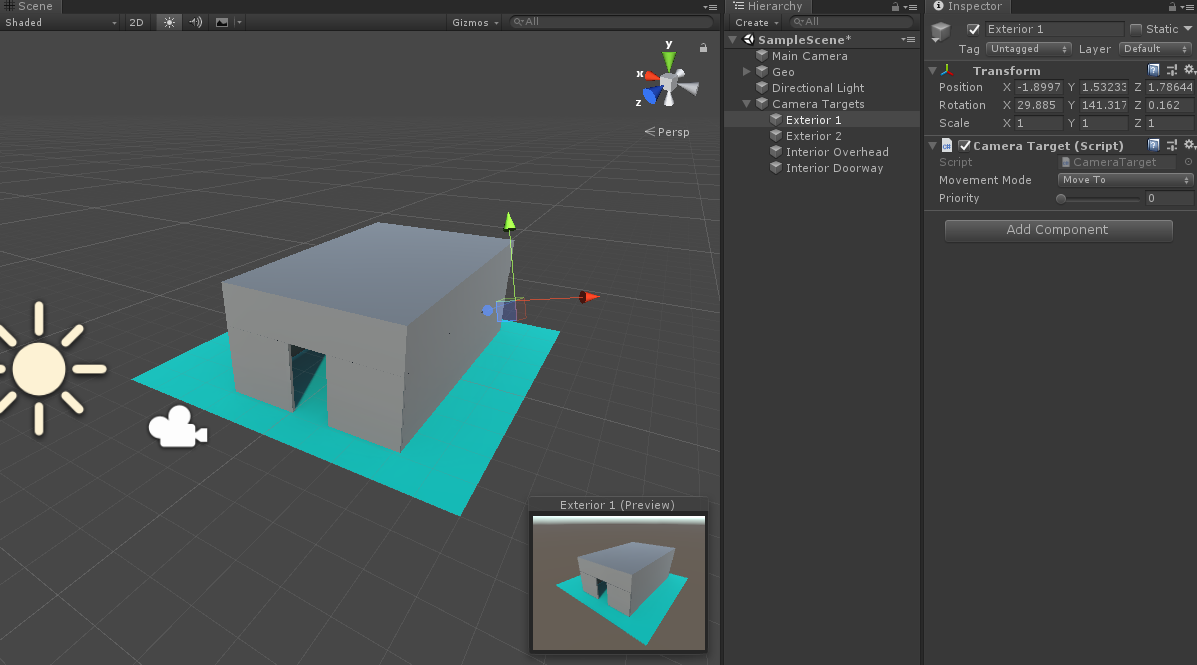Click the Rotation Y value field
The image size is (1197, 665).
pos(1103,105)
